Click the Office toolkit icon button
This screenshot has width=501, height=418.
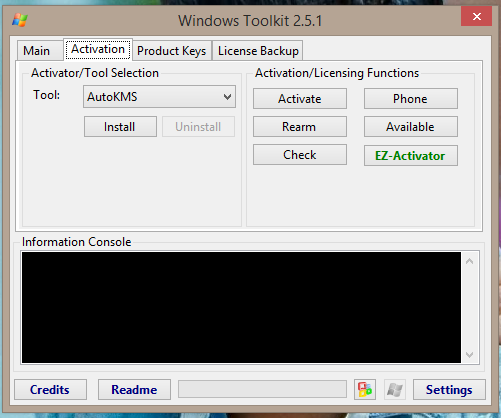(x=365, y=389)
